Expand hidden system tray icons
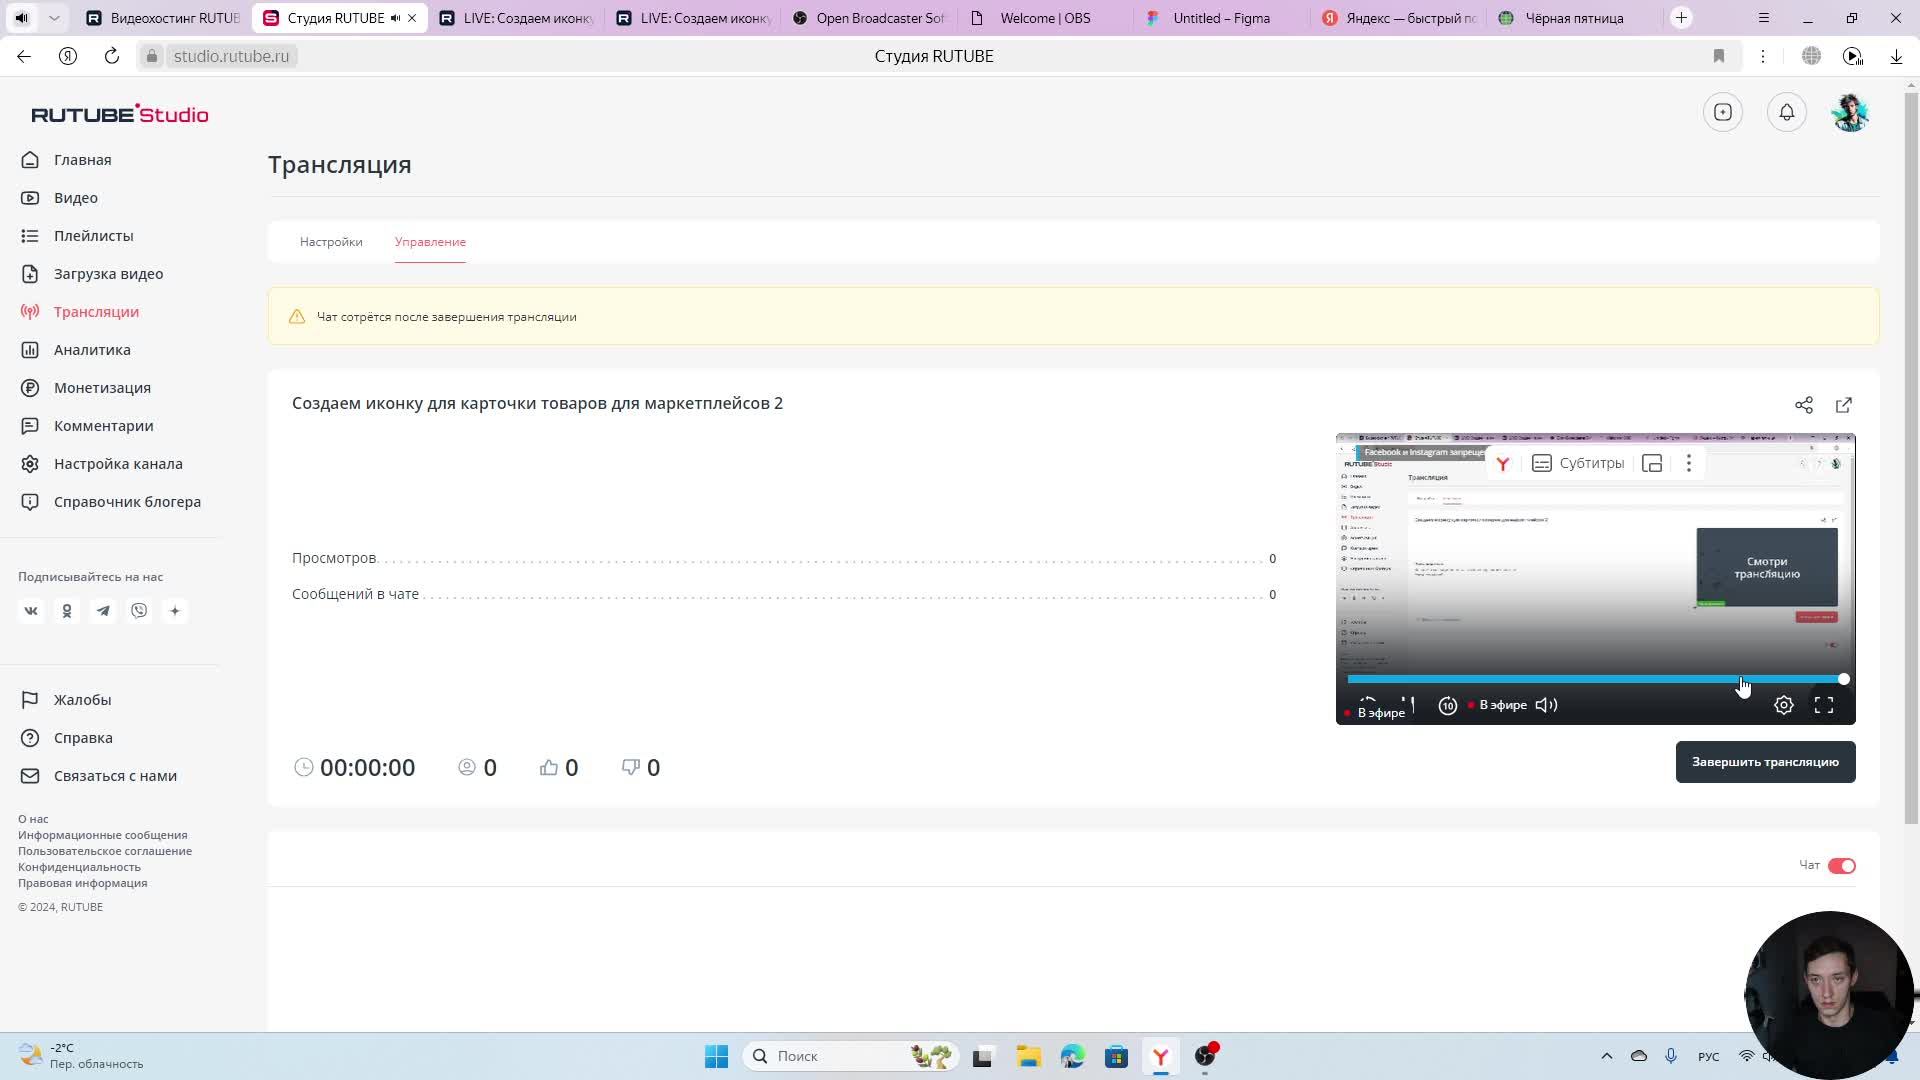This screenshot has height=1080, width=1920. (x=1606, y=1056)
